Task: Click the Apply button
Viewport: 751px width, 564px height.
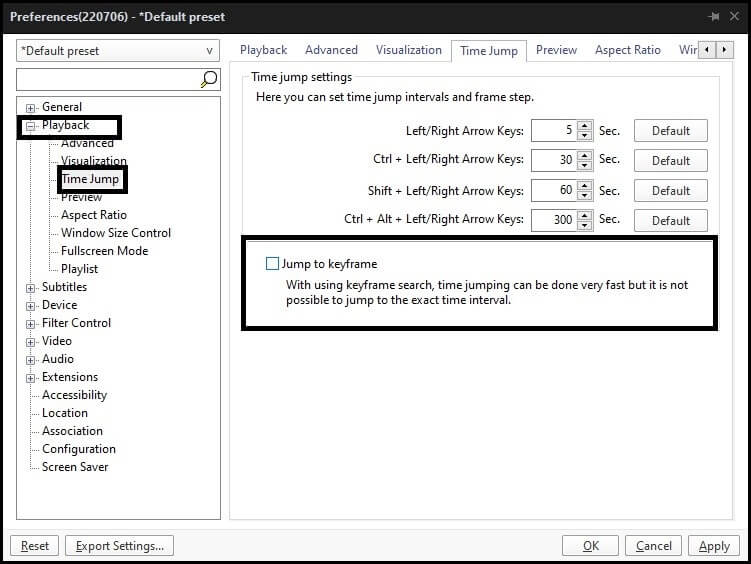Action: click(x=714, y=546)
